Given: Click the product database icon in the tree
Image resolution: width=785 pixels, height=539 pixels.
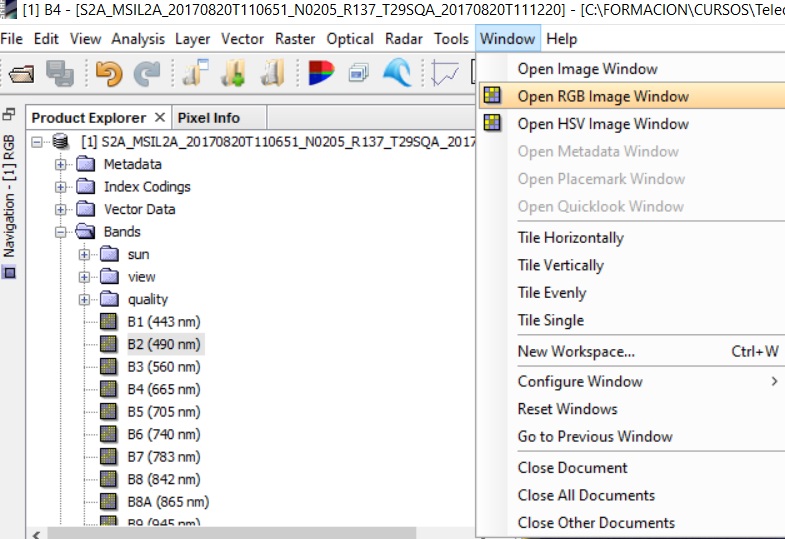Looking at the screenshot, I should [61, 142].
